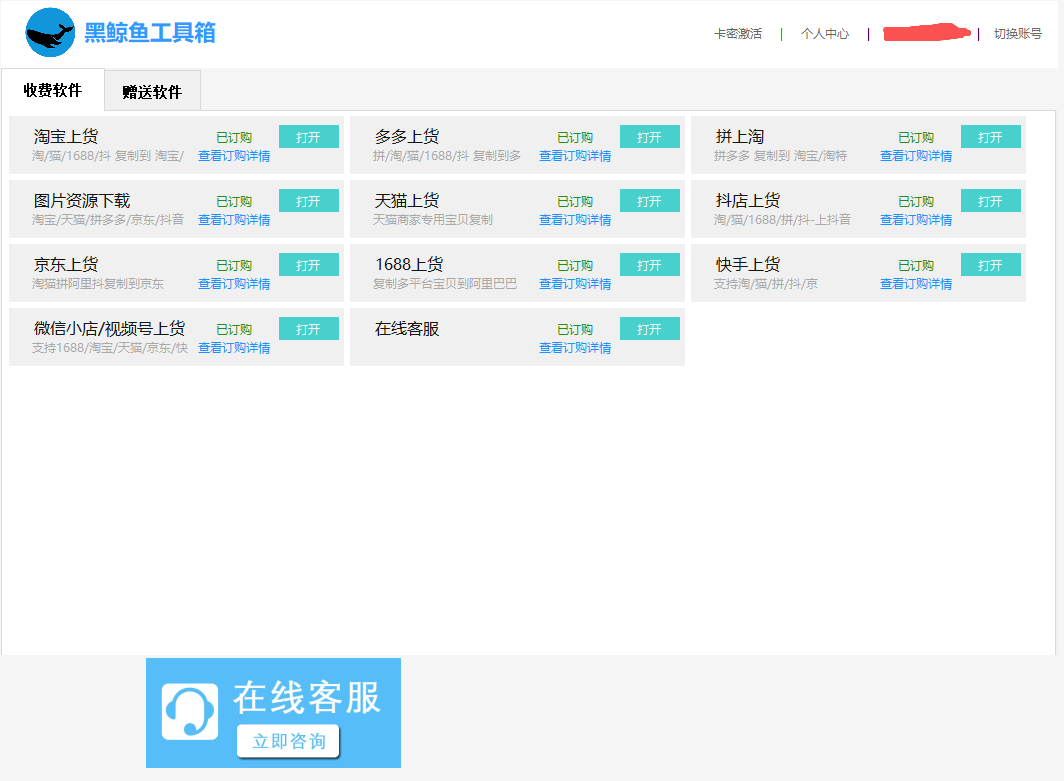Screen dimensions: 1064x781
Task: Open the 微信小店/视频号上货 tool
Action: (x=309, y=328)
